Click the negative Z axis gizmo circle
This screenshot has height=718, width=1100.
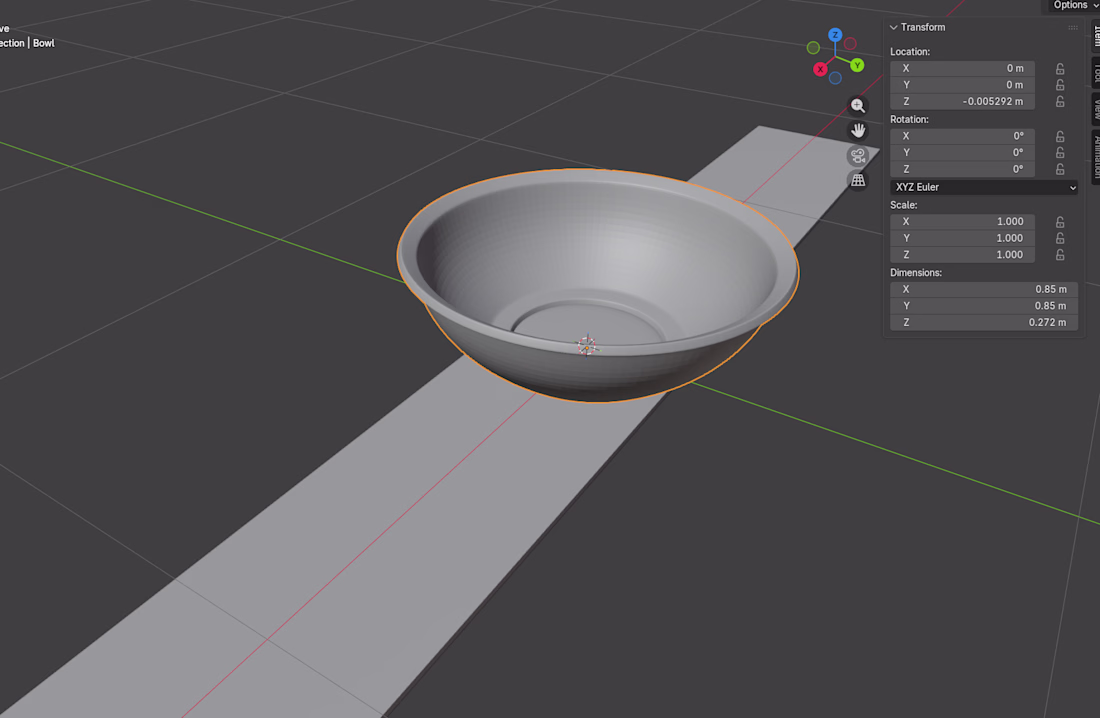[835, 78]
